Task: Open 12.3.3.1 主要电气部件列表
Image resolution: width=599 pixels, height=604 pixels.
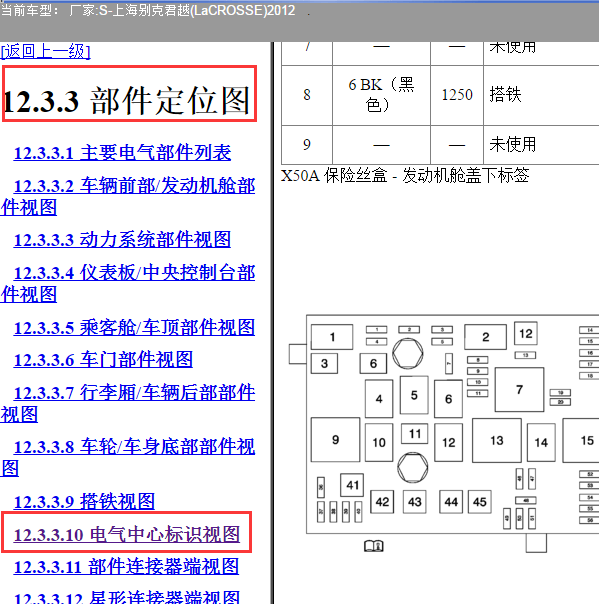Action: (122, 153)
